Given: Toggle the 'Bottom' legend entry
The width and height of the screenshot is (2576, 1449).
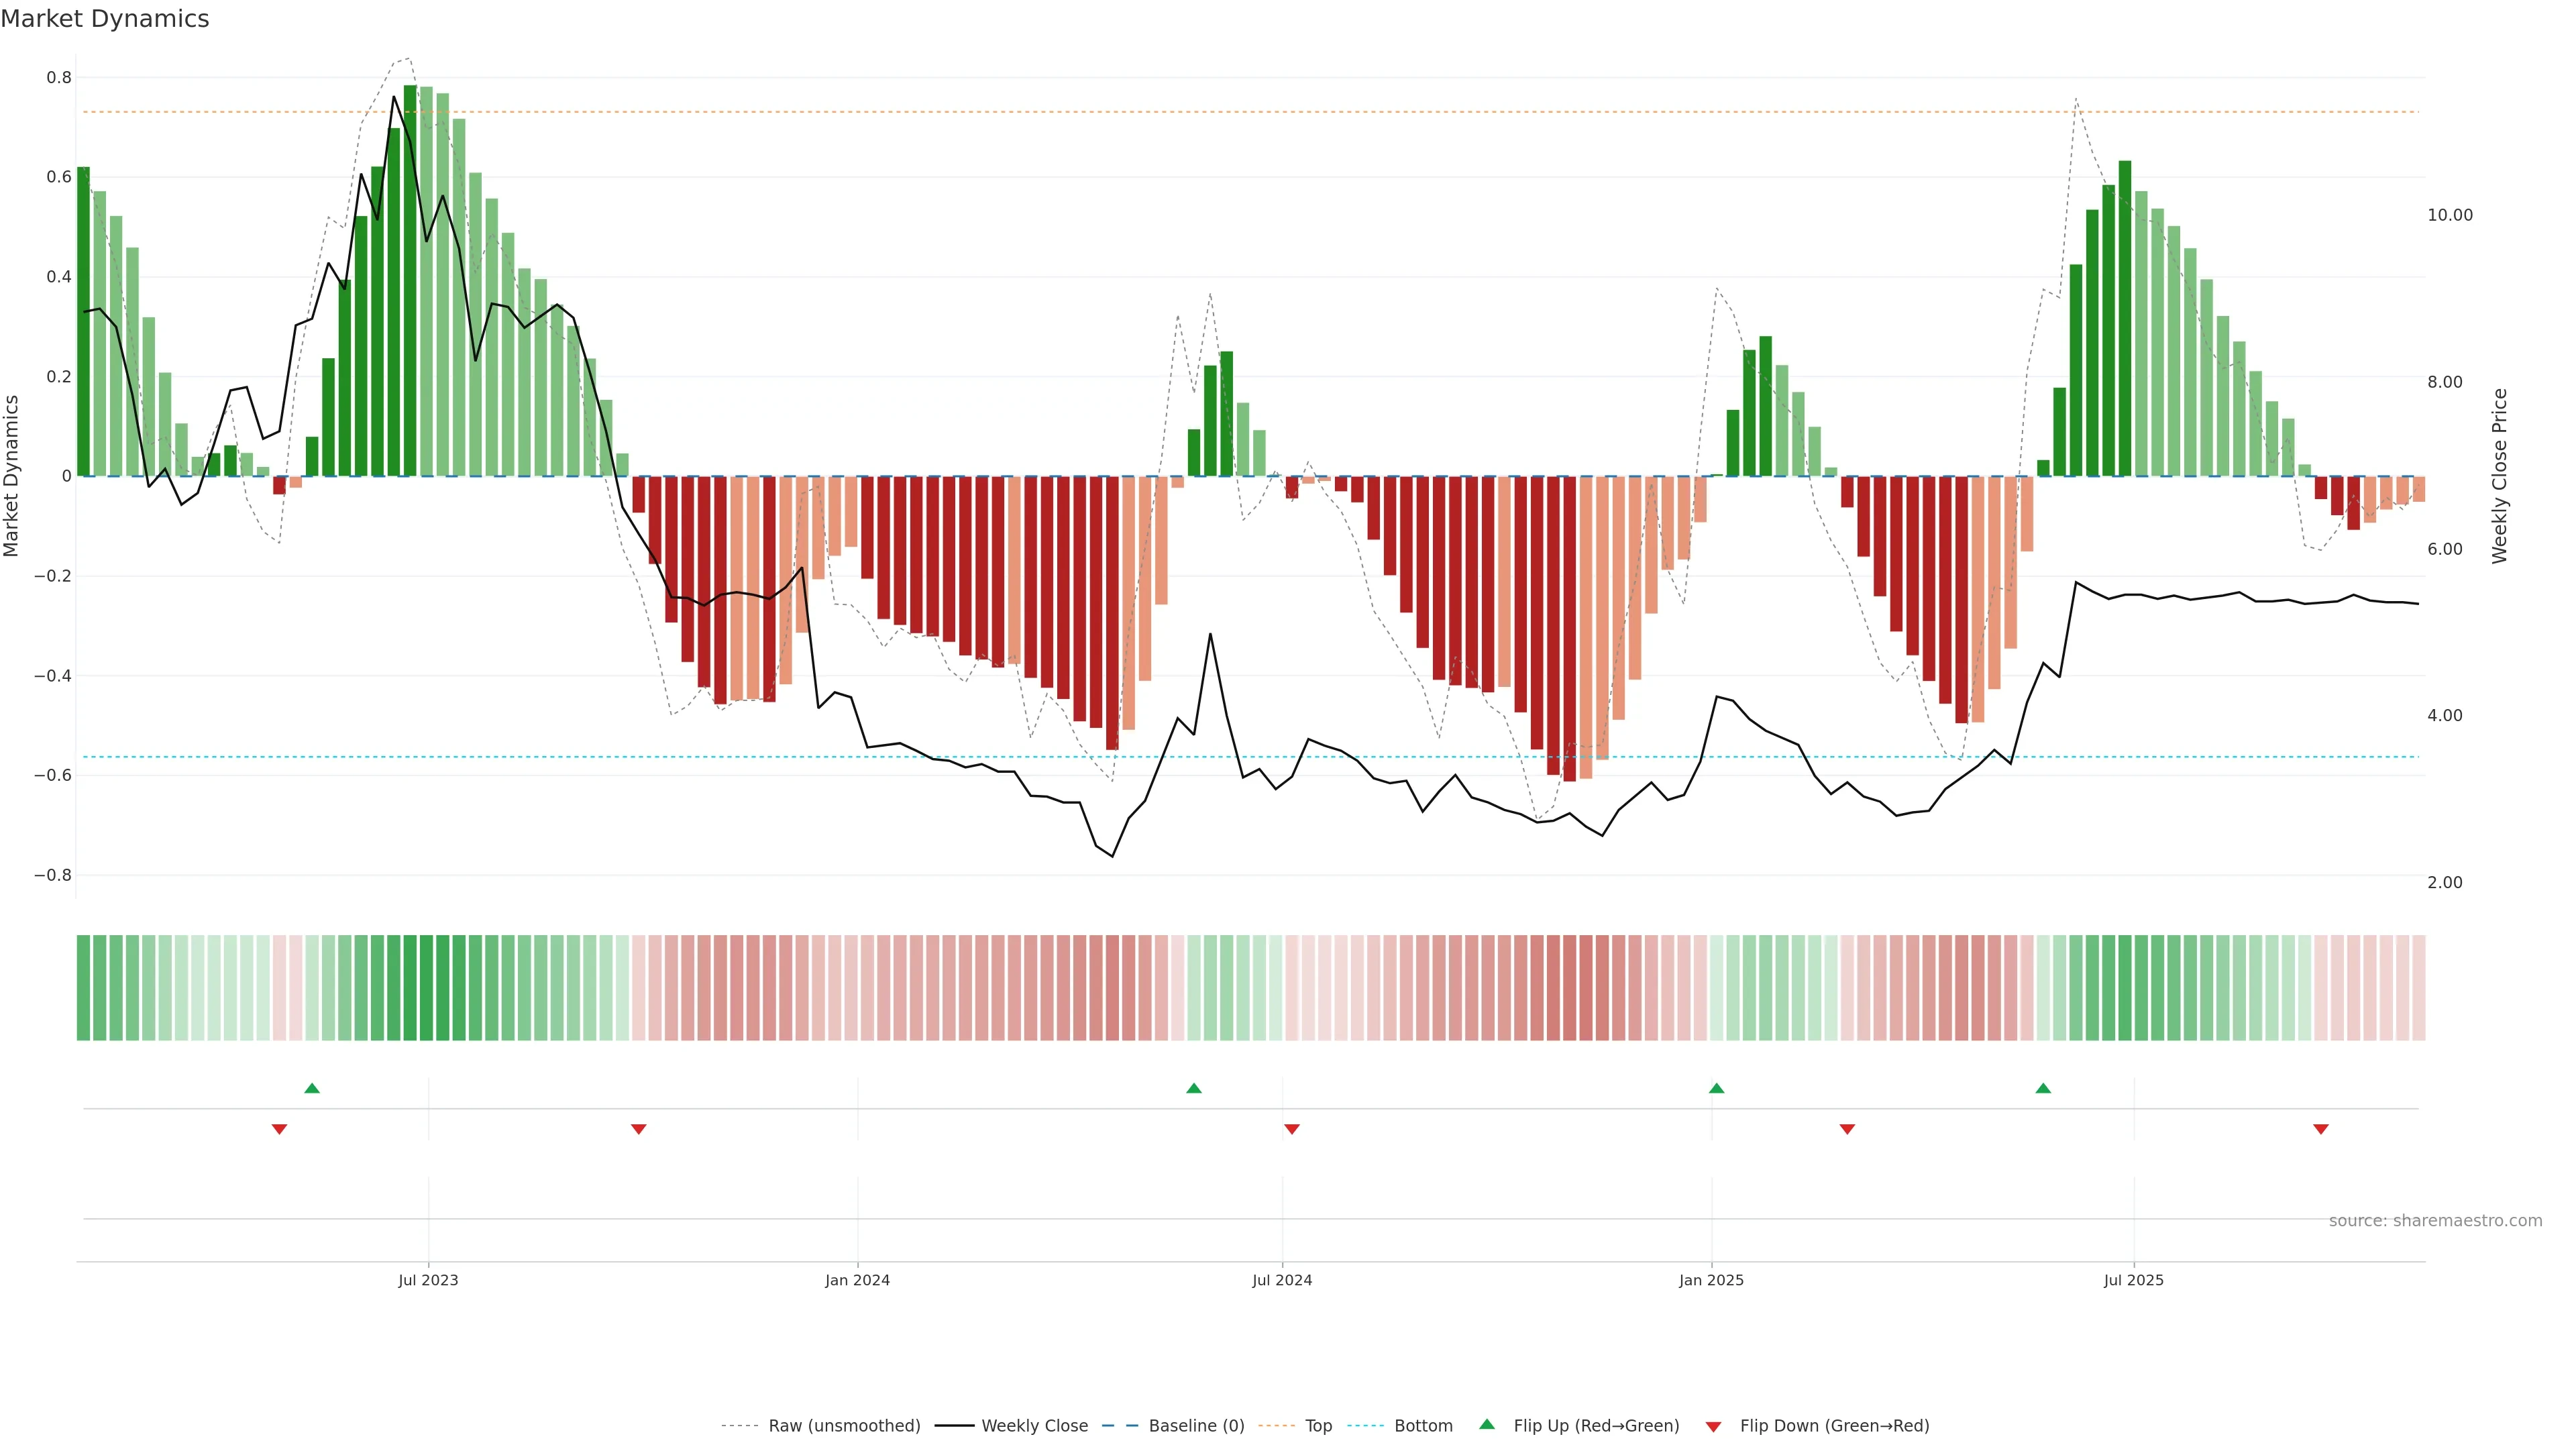Looking at the screenshot, I should (x=1423, y=1426).
